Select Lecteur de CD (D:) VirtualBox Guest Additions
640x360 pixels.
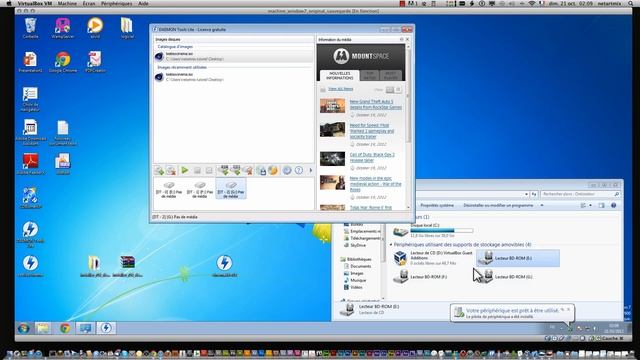(433, 258)
